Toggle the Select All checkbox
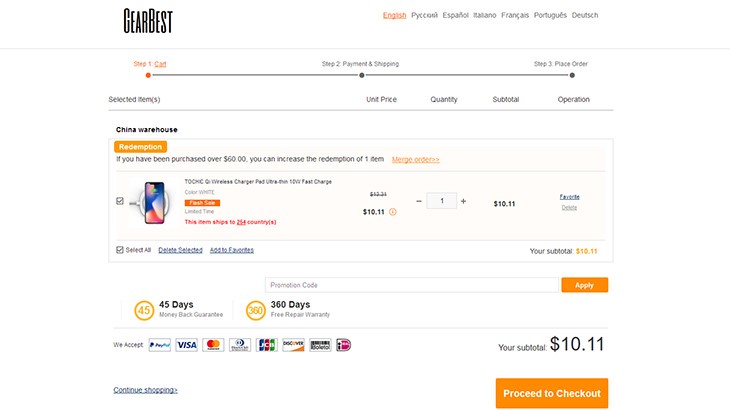The width and height of the screenshot is (730, 410). click(x=120, y=250)
